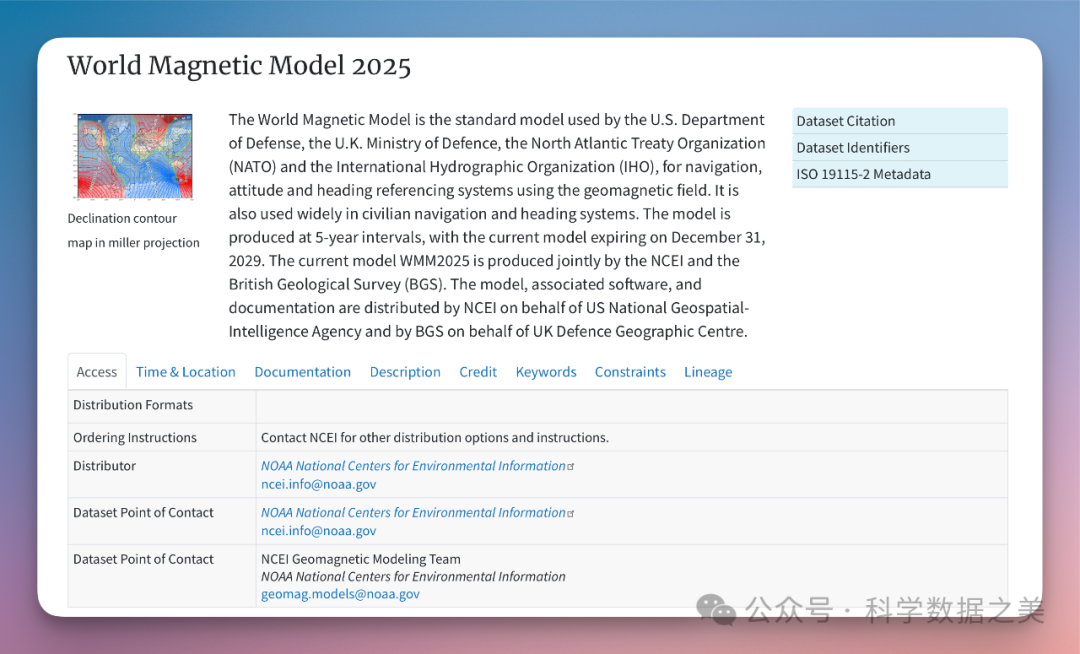Follow the NOAA NCEI link in the Distributor row
The width and height of the screenshot is (1080, 654).
click(x=413, y=466)
